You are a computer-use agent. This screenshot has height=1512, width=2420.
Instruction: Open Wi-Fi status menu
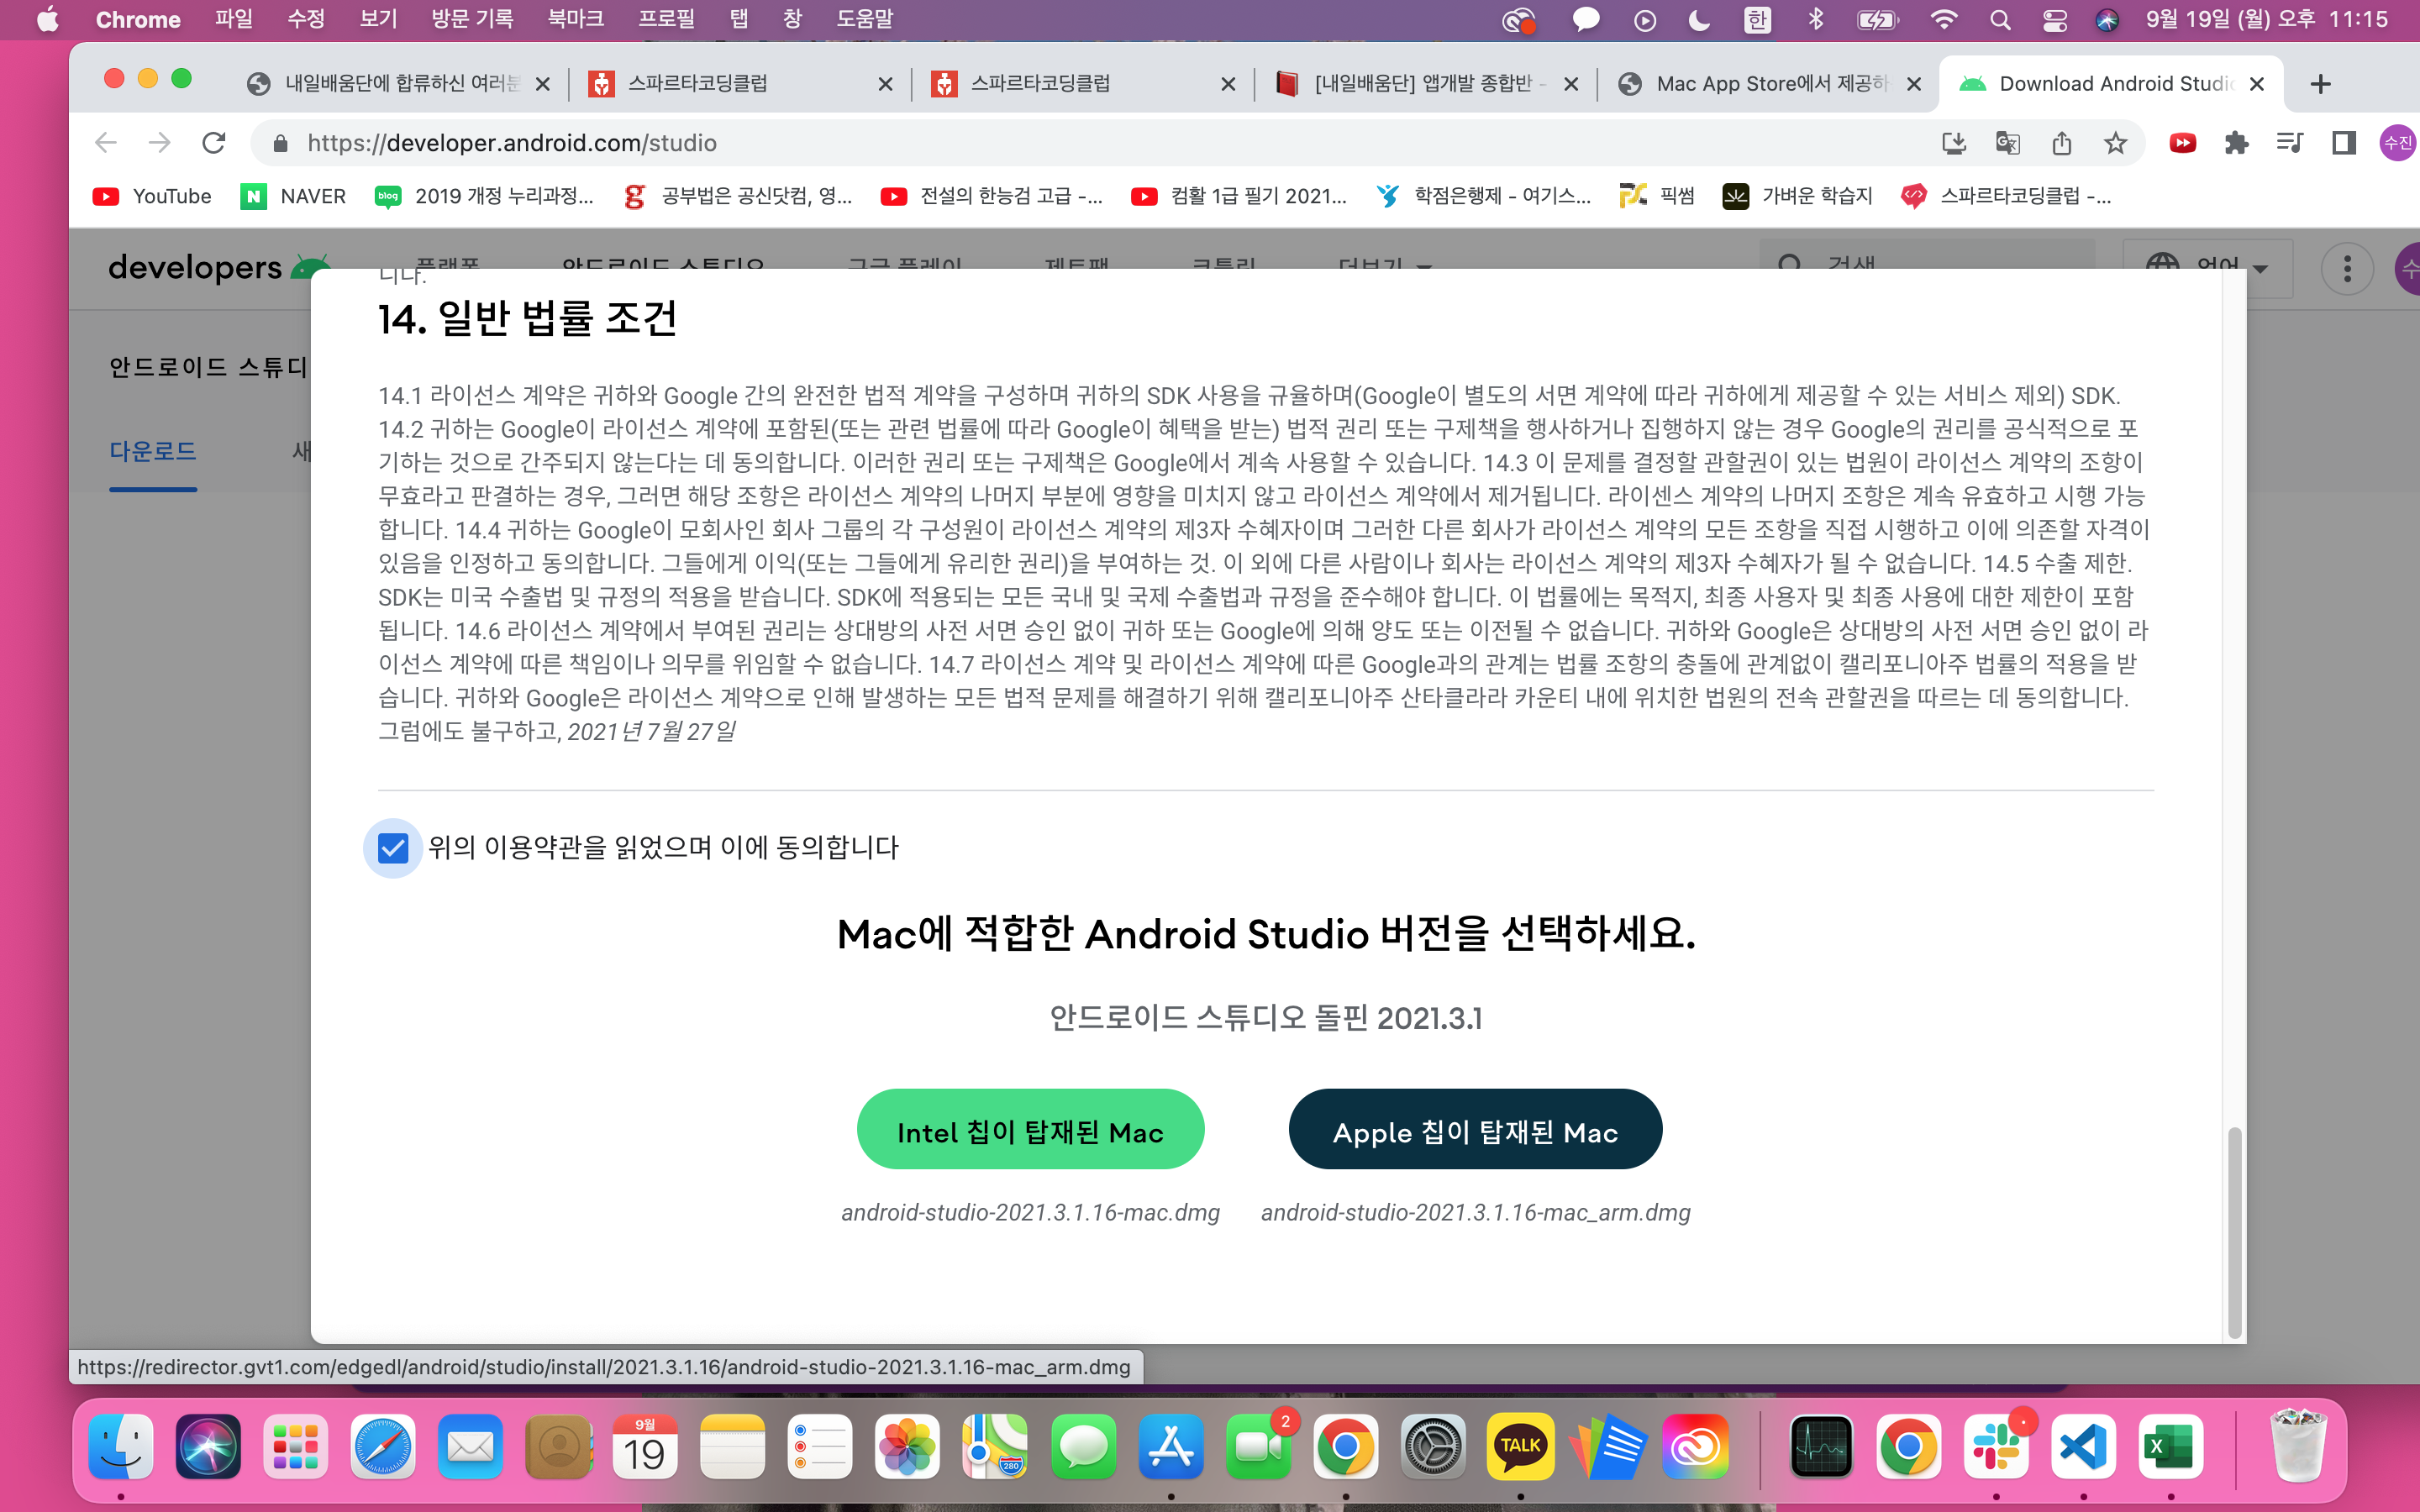click(x=1943, y=20)
